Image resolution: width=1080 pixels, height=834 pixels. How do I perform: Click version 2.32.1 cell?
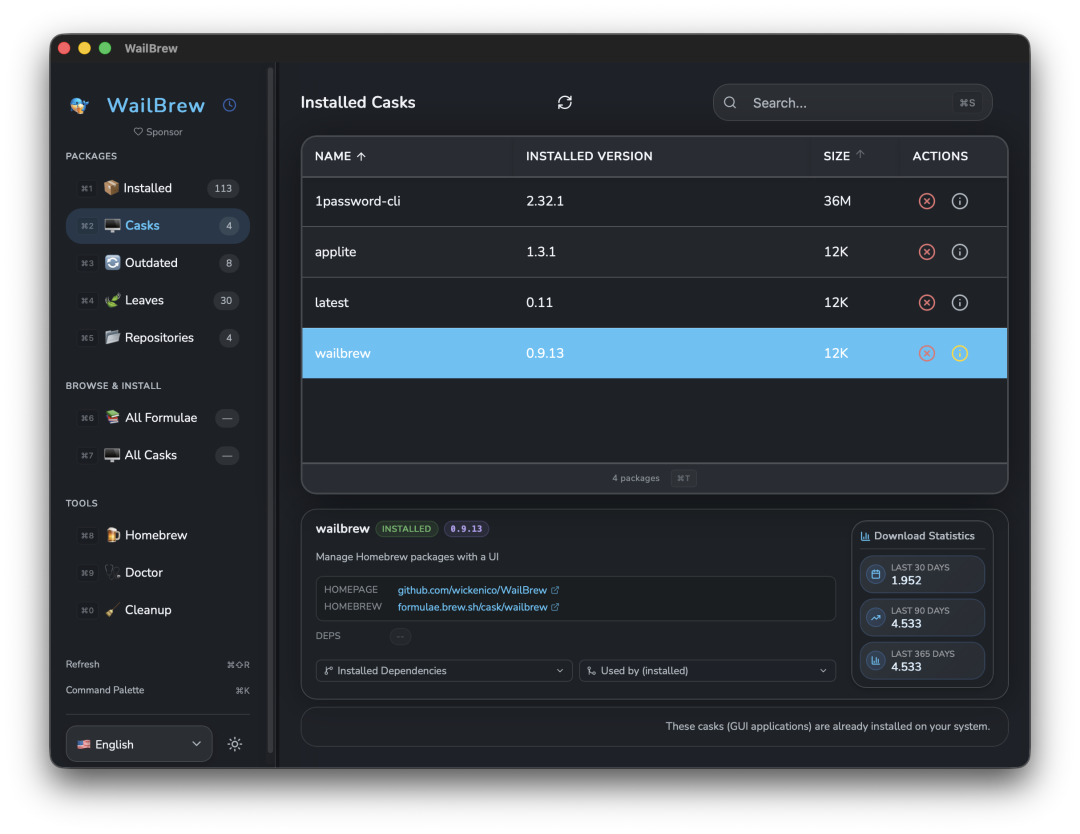coord(545,201)
